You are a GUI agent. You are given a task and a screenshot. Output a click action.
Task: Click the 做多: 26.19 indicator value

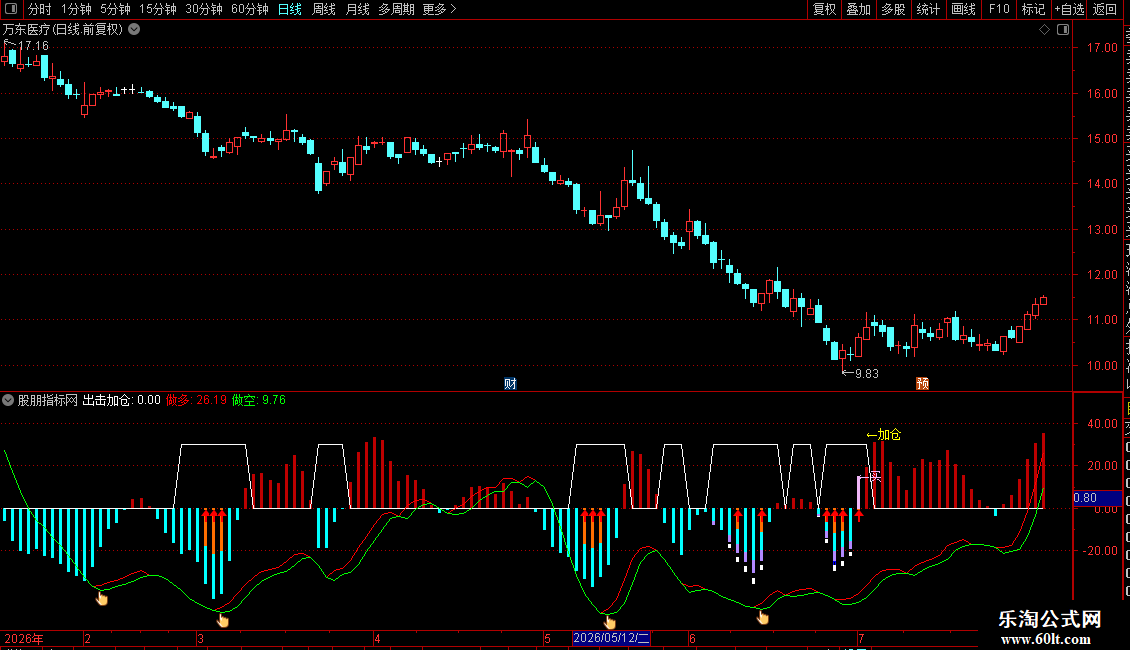pos(196,400)
